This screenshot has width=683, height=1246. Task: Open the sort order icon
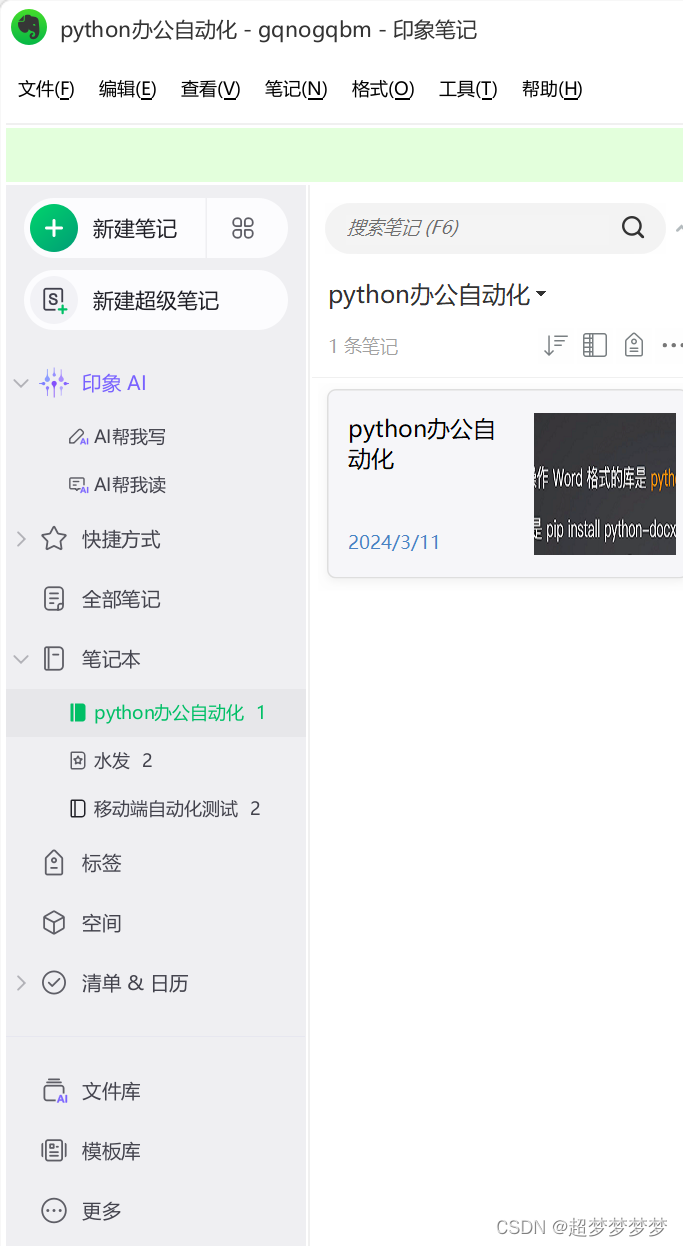pyautogui.click(x=555, y=346)
